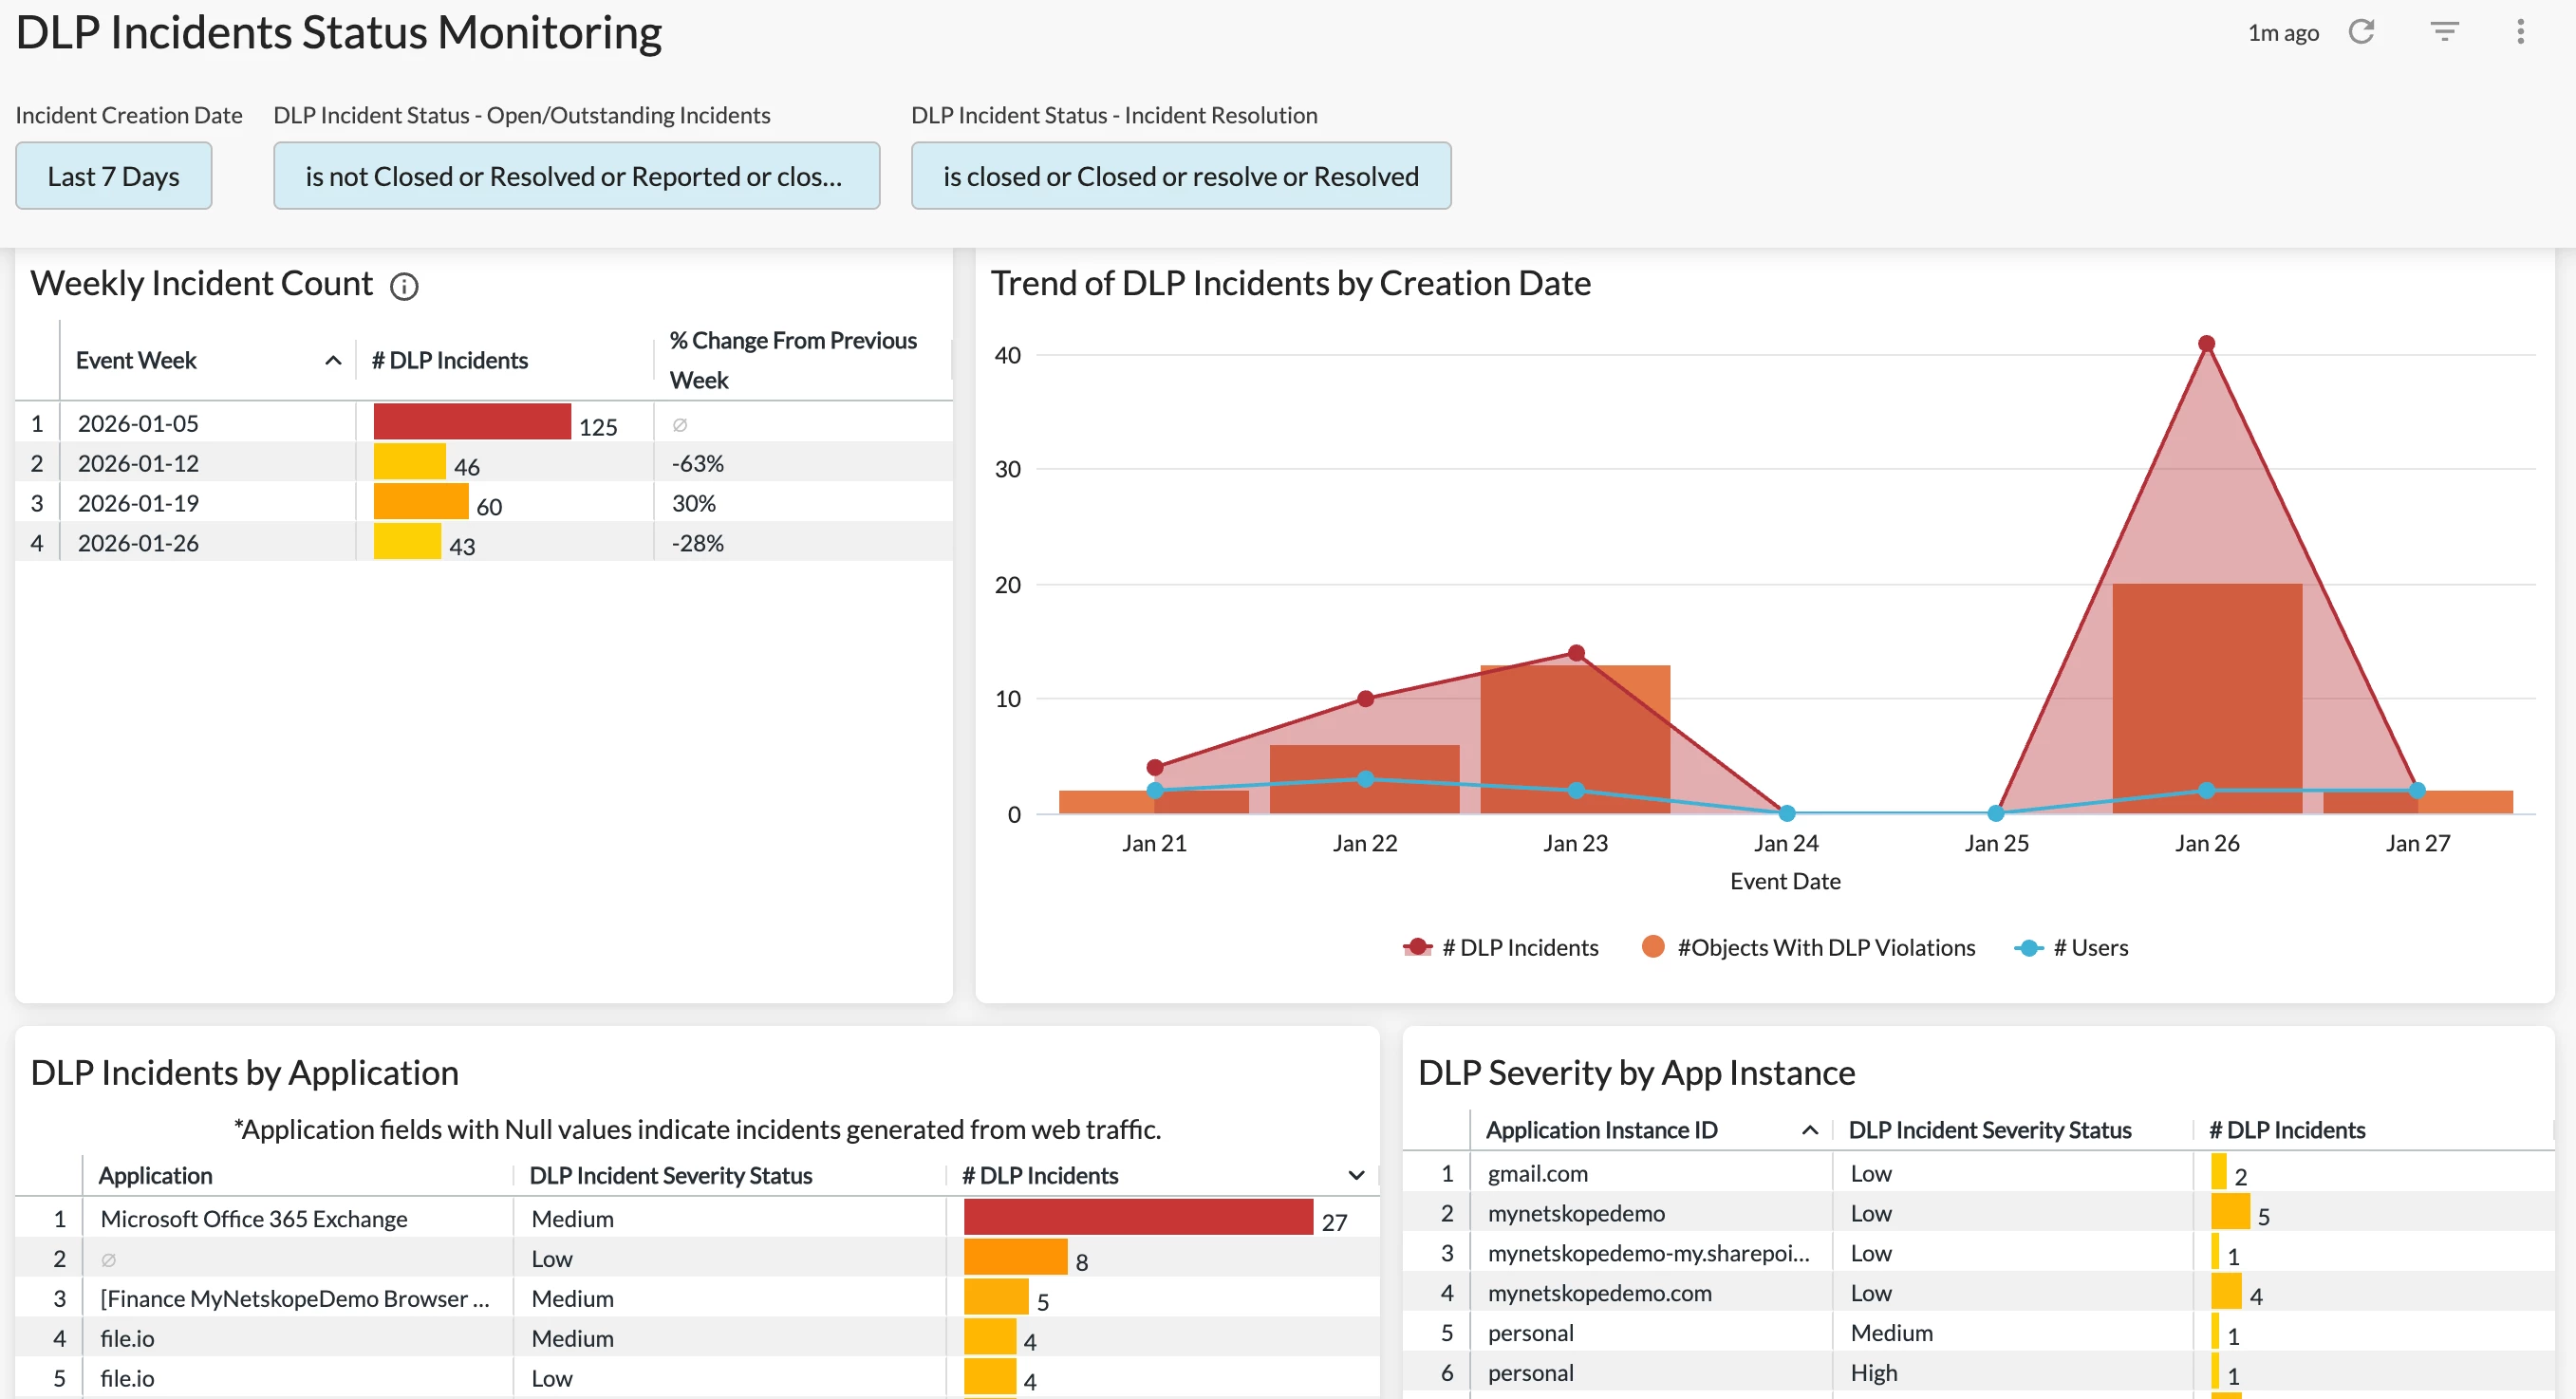Screen dimensions: 2576x1399
Task: Open the Last 7 Days date filter
Action: click(x=113, y=176)
